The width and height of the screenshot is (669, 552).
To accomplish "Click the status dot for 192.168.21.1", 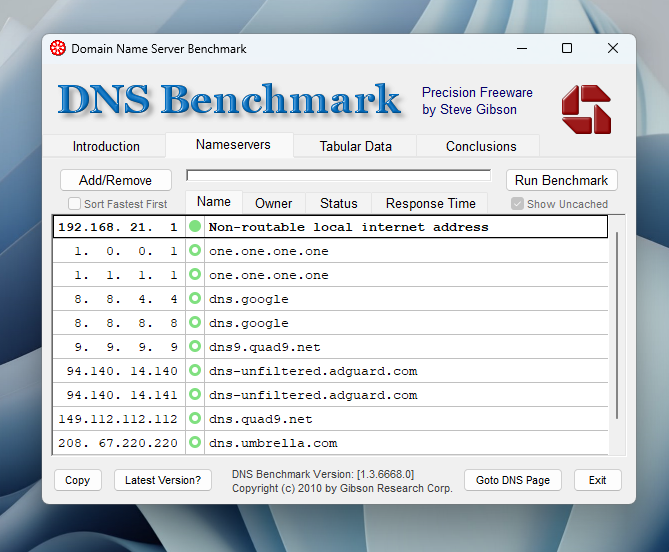I will [195, 226].
